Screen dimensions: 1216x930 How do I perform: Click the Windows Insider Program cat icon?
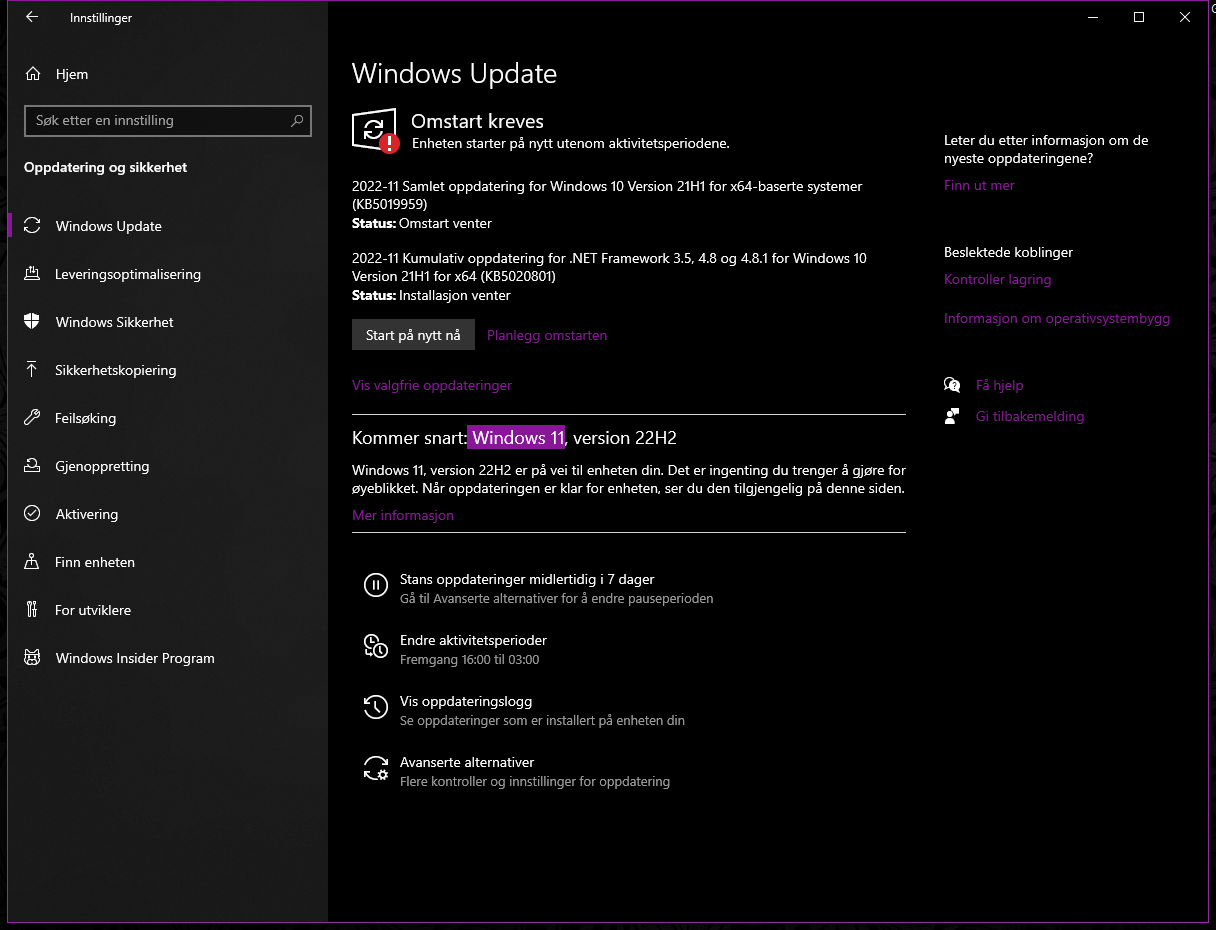32,657
